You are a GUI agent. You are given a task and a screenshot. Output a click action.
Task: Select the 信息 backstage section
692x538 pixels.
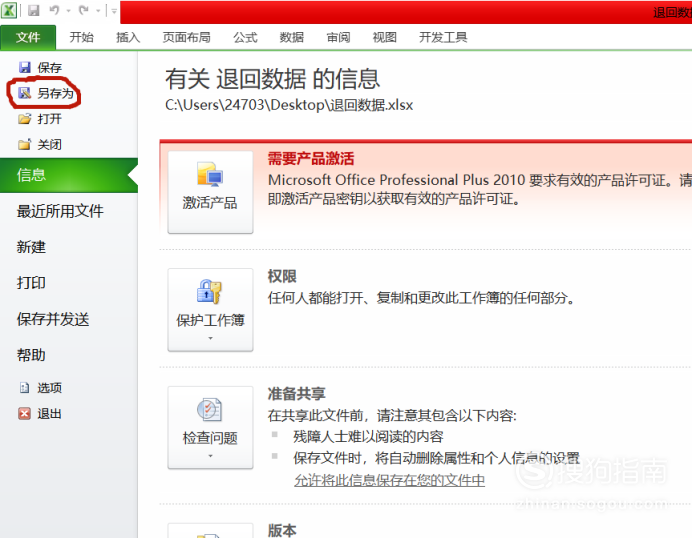tap(69, 175)
